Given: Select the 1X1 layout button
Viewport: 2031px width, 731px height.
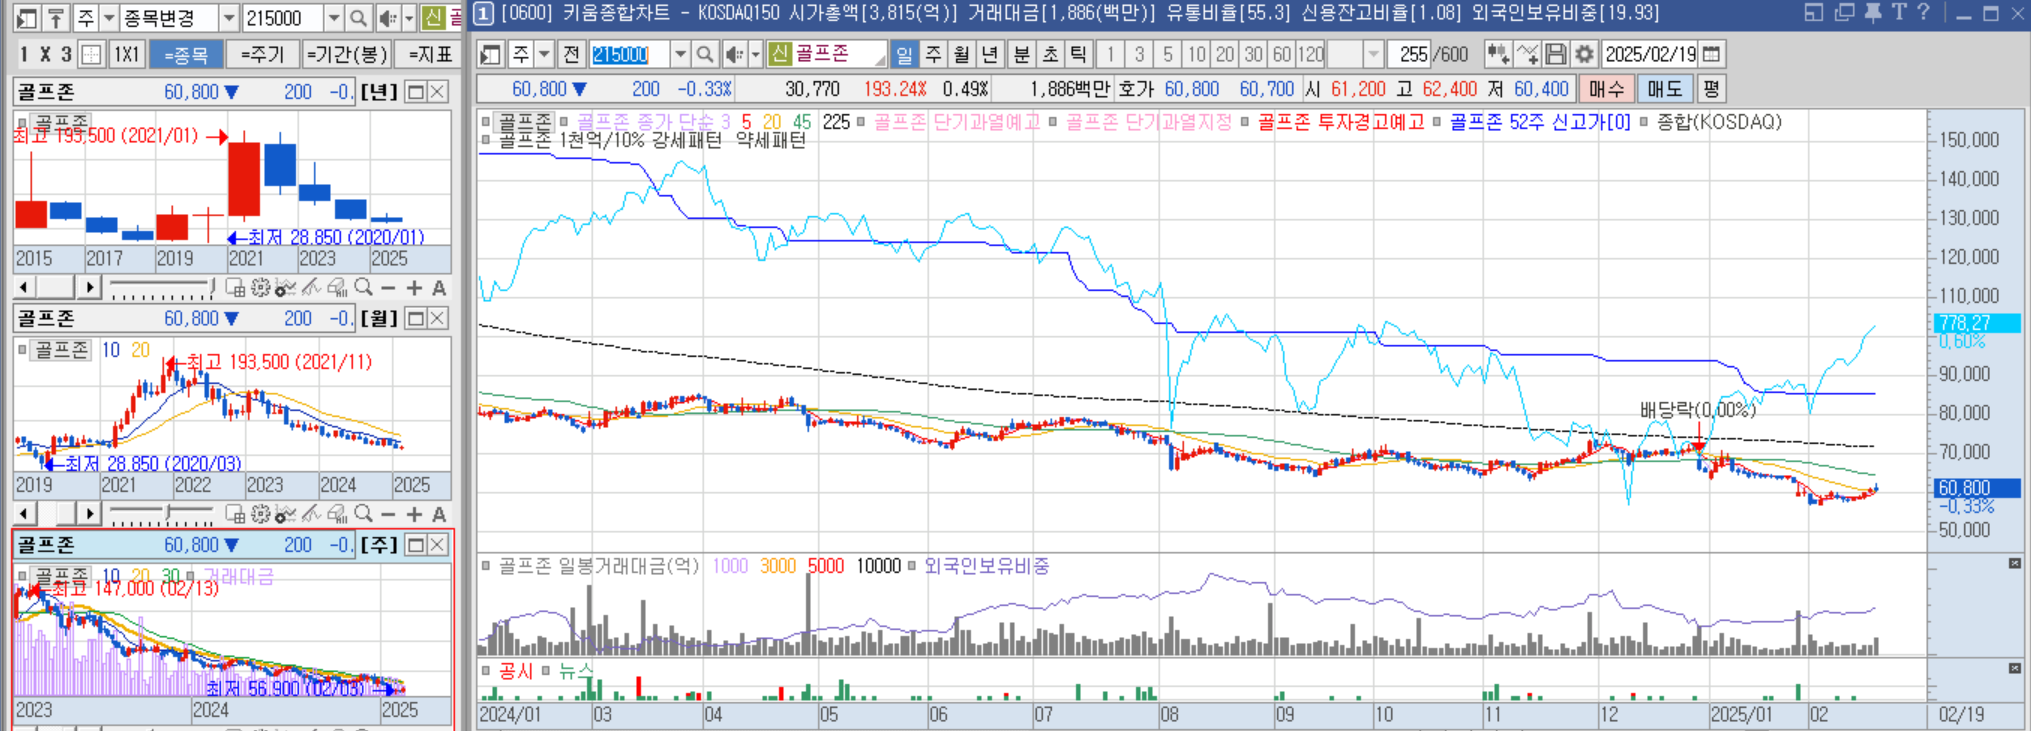Looking at the screenshot, I should coord(126,54).
